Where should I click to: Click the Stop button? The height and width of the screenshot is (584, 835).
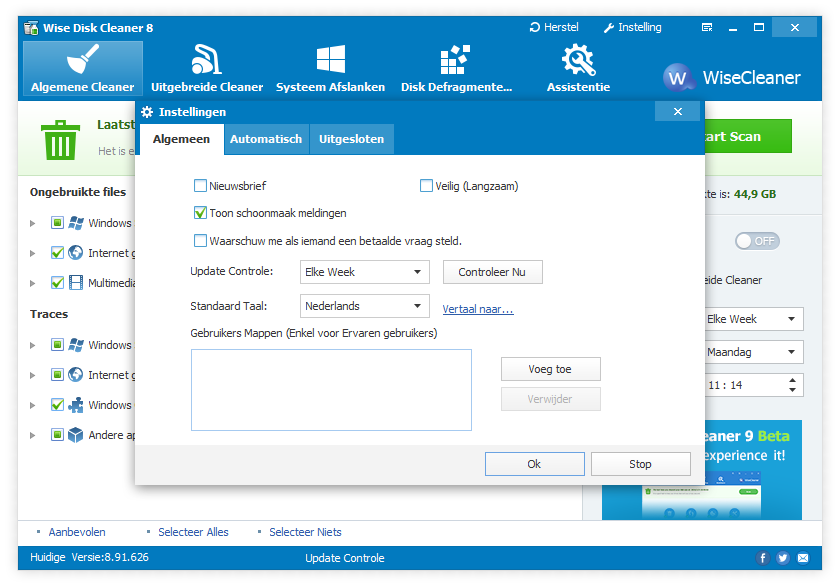point(641,464)
